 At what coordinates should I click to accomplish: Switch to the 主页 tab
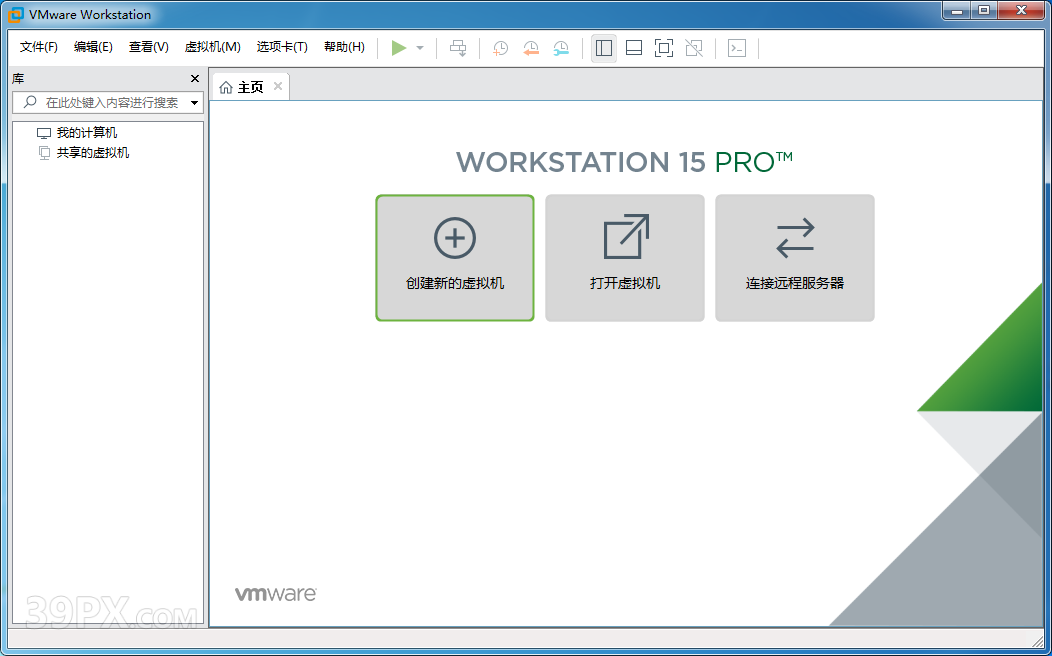(250, 87)
